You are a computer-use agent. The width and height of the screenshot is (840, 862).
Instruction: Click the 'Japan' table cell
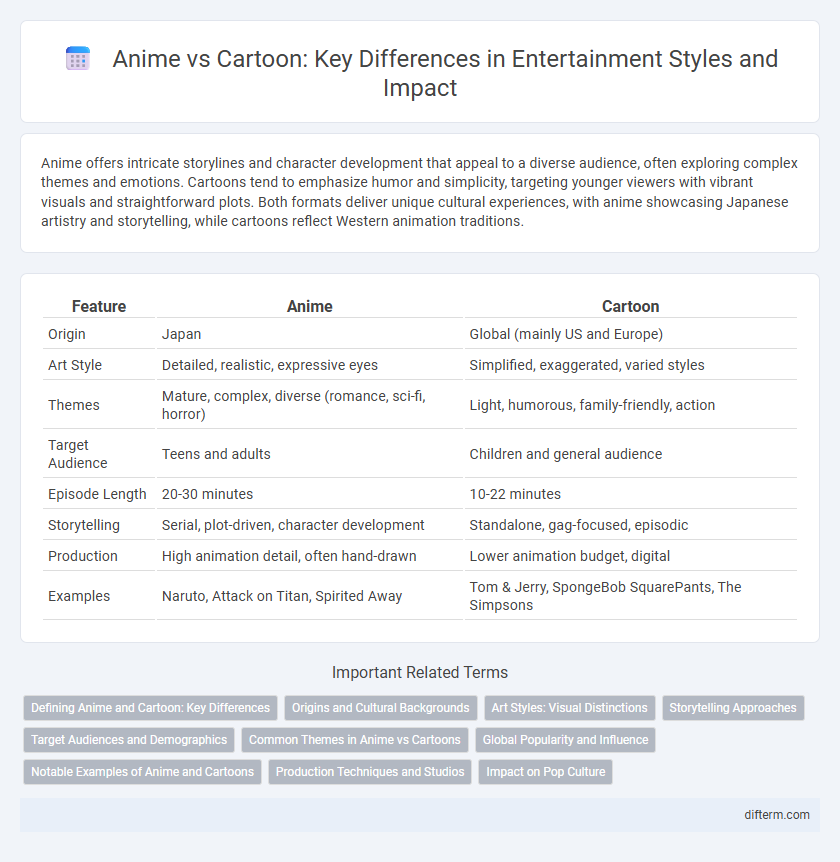[x=310, y=334]
